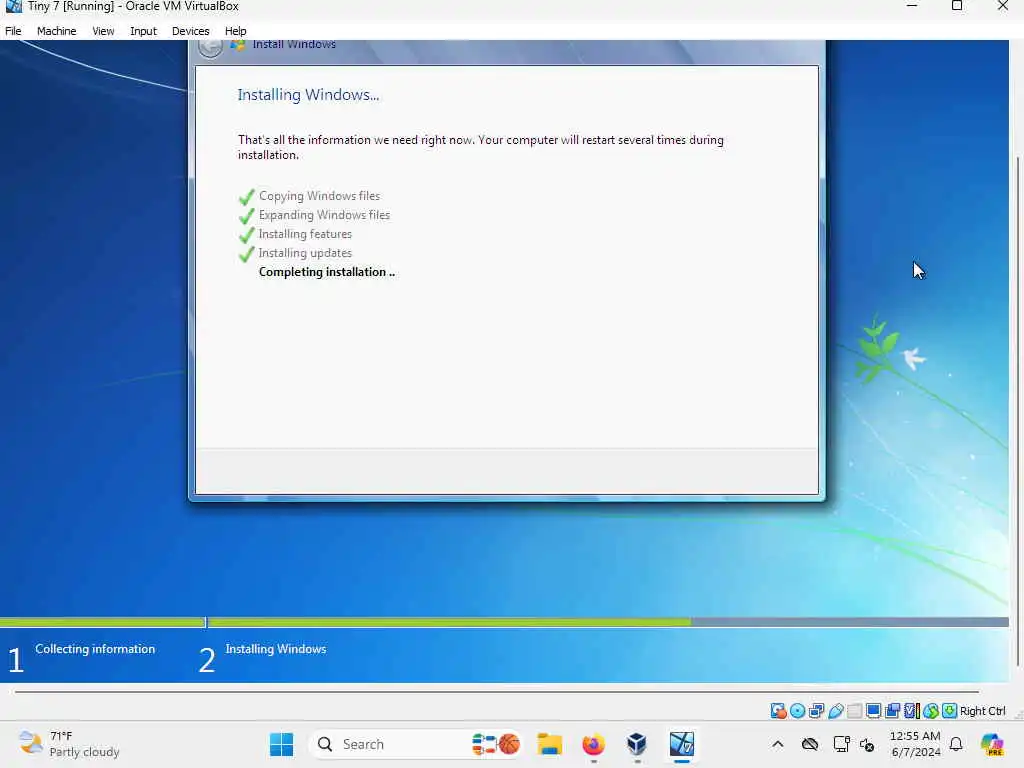Open the View menu

[103, 31]
